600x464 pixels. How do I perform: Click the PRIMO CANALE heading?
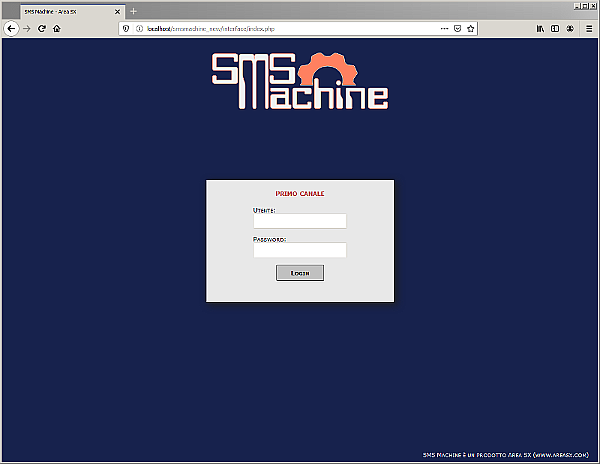[x=300, y=194]
